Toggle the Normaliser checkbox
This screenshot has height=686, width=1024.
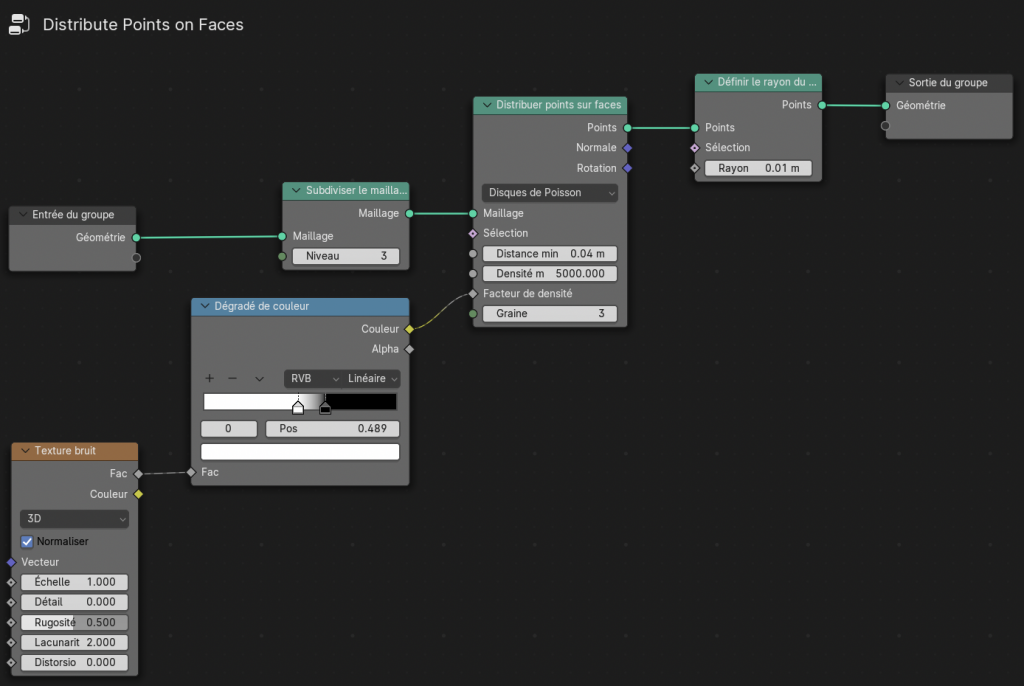28,541
